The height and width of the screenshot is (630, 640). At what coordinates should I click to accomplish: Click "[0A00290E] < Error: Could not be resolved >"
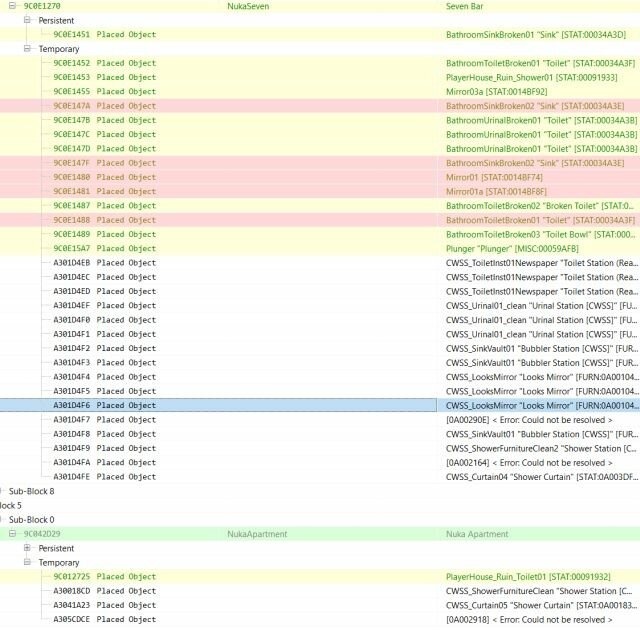(x=529, y=419)
